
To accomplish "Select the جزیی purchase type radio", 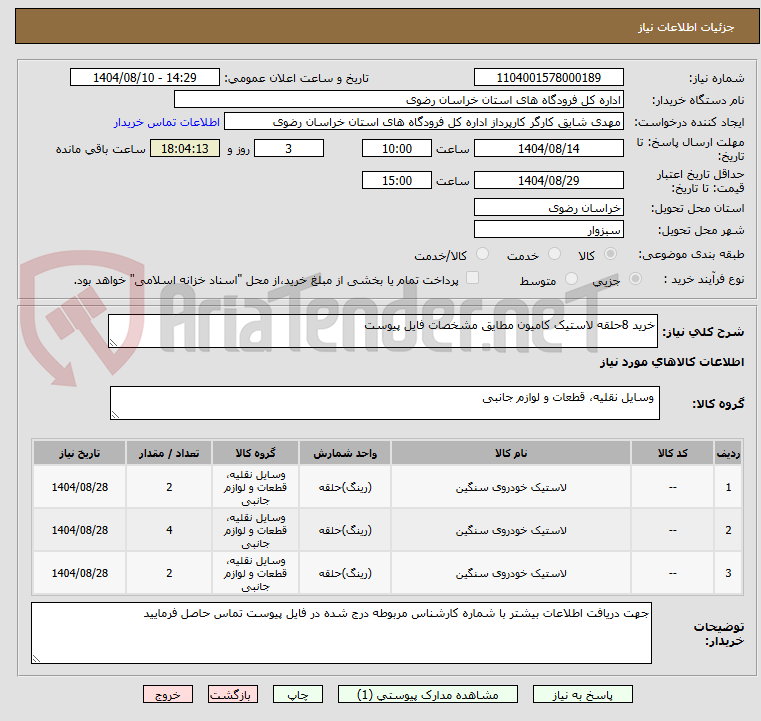I will coord(635,279).
